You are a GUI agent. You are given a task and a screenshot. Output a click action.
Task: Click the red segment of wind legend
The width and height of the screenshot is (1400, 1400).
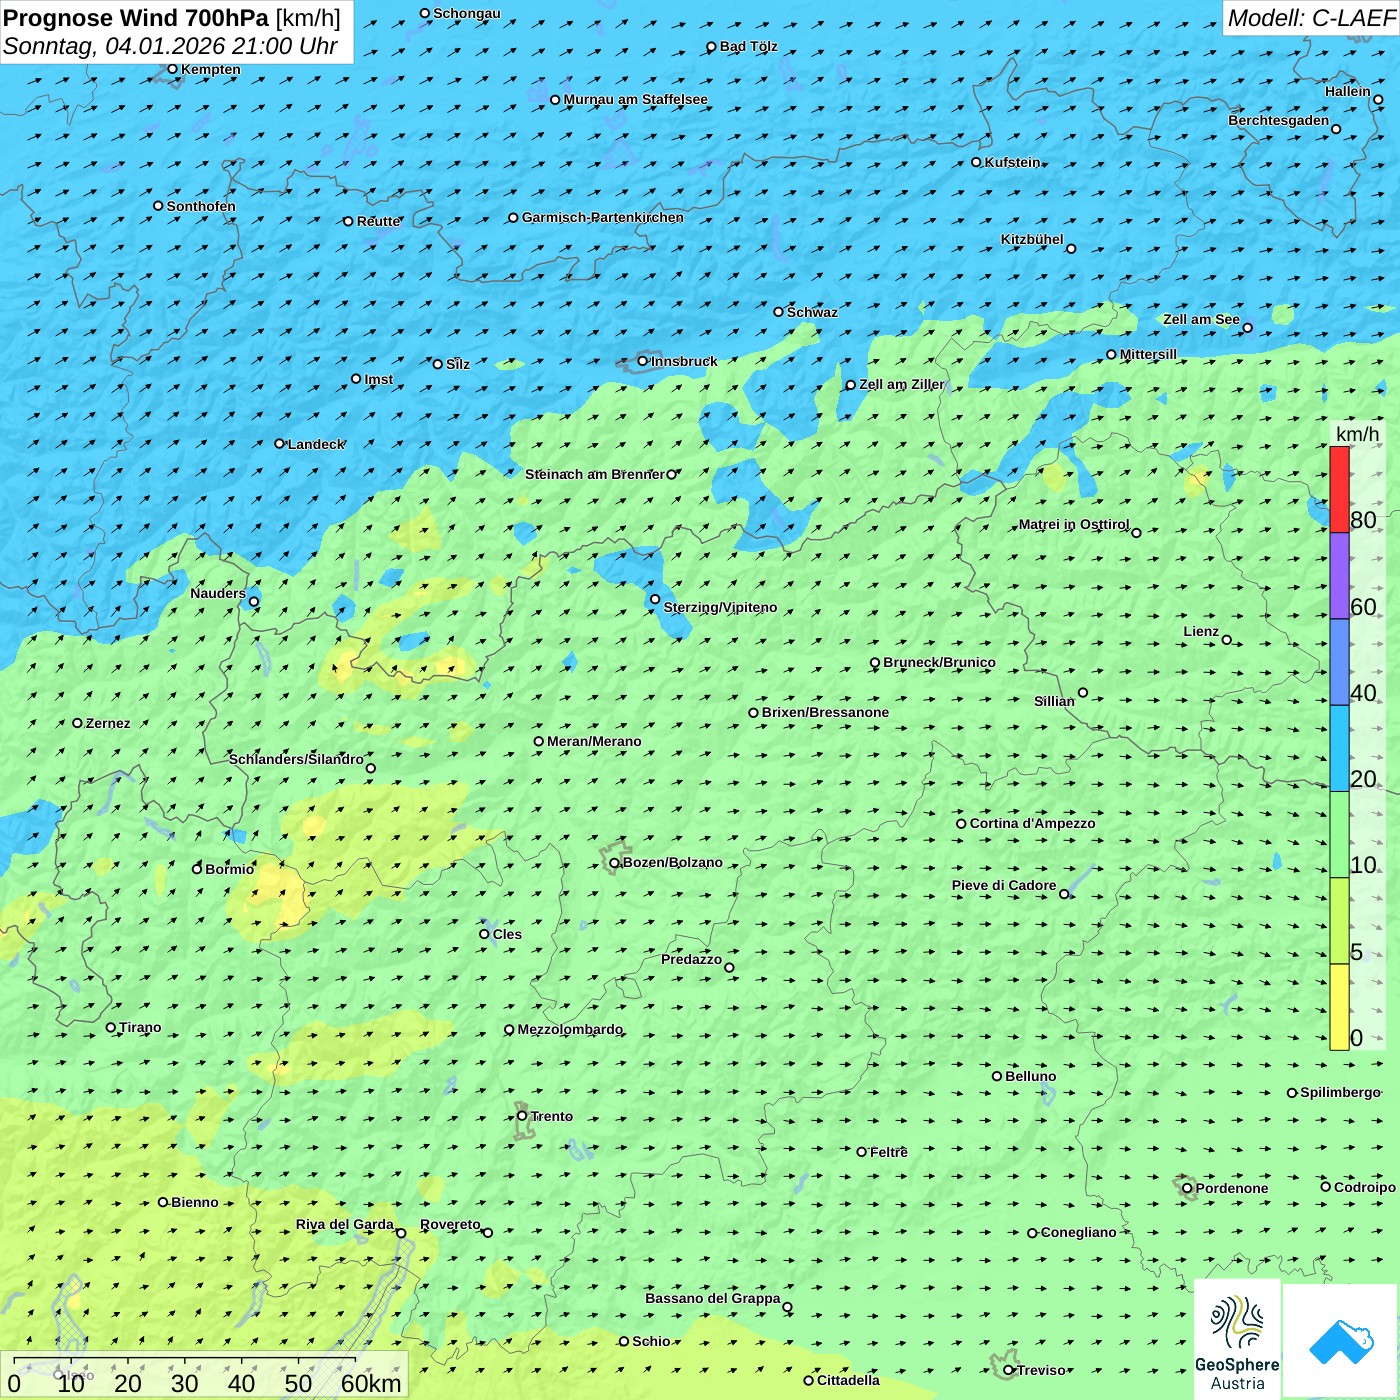coord(1339,489)
